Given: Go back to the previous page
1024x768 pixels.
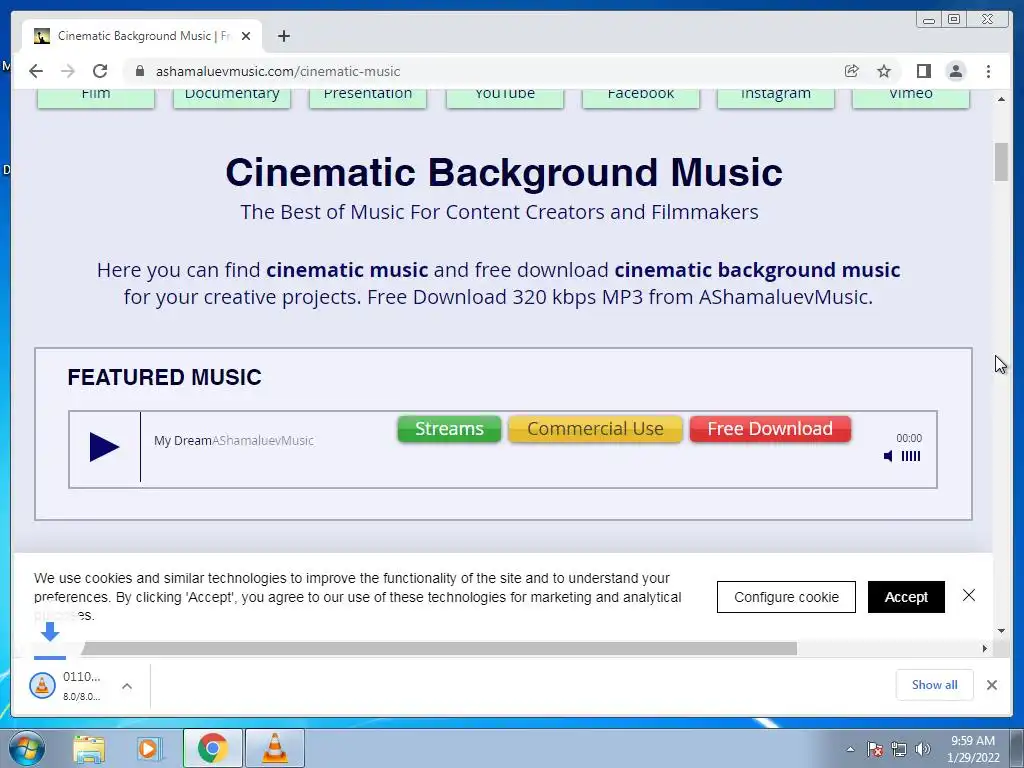Looking at the screenshot, I should (x=36, y=71).
